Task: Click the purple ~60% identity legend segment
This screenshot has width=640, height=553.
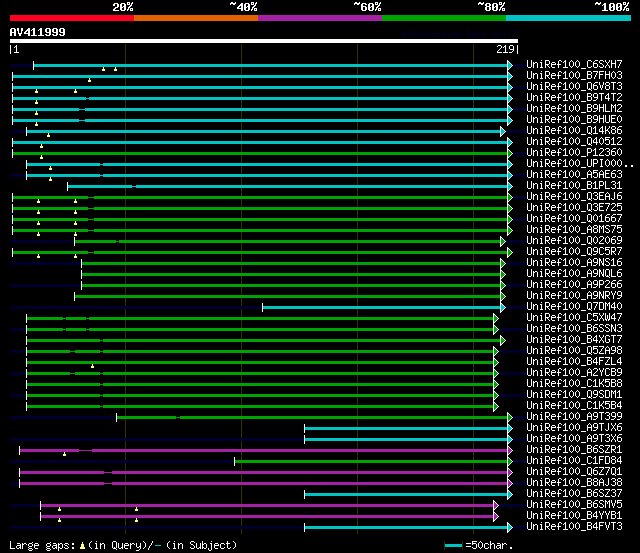Action: 319,18
